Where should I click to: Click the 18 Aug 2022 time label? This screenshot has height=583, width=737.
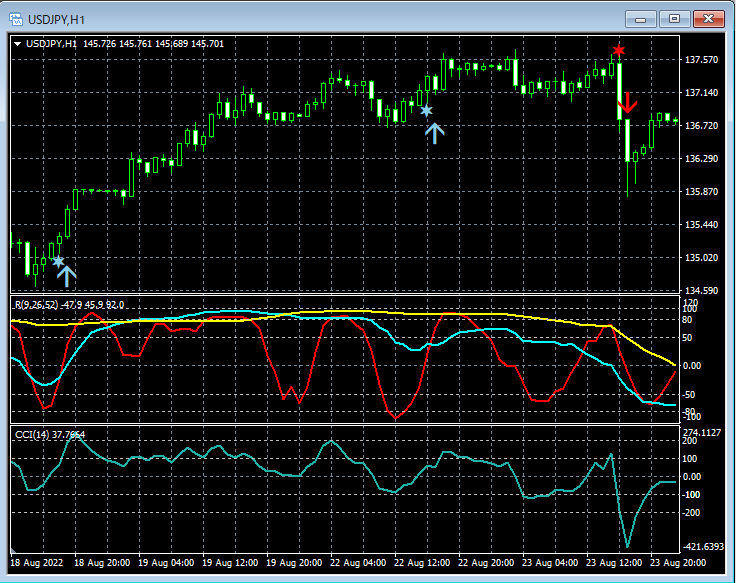pyautogui.click(x=37, y=563)
